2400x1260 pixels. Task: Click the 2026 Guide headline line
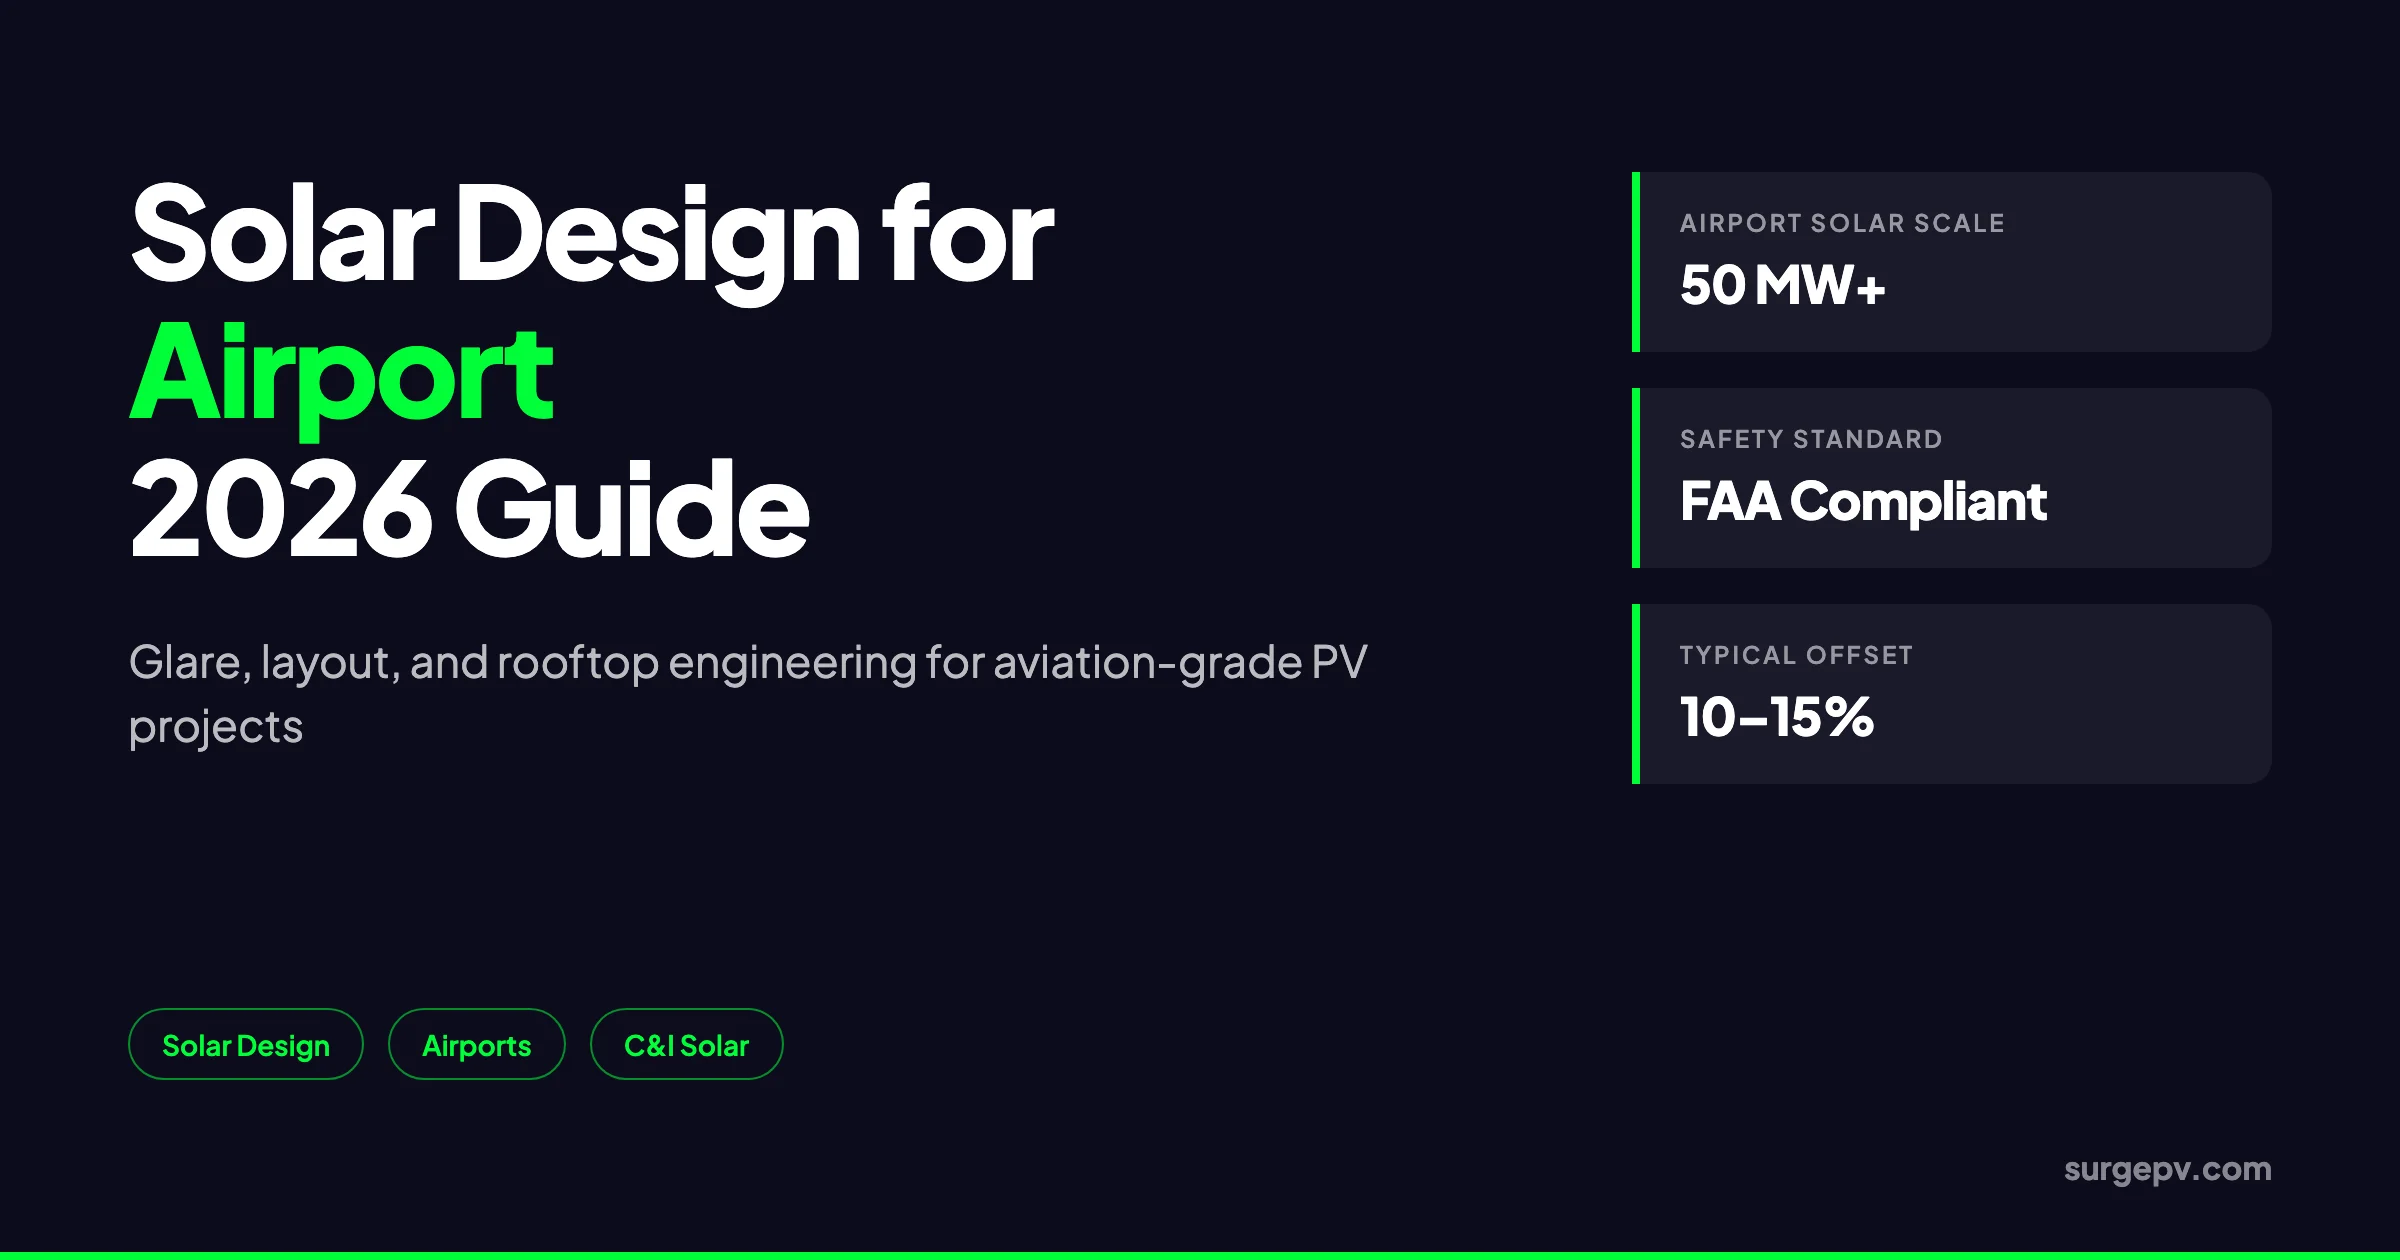pyautogui.click(x=469, y=508)
